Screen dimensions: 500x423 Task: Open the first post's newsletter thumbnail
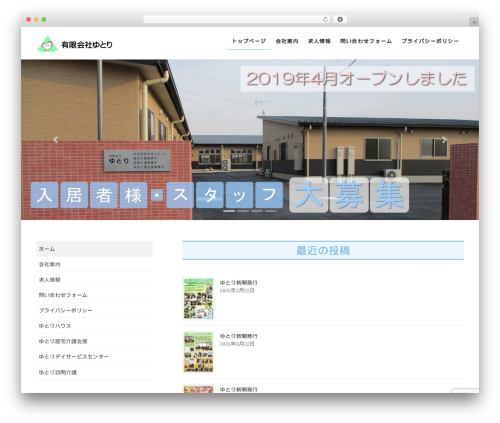point(198,299)
